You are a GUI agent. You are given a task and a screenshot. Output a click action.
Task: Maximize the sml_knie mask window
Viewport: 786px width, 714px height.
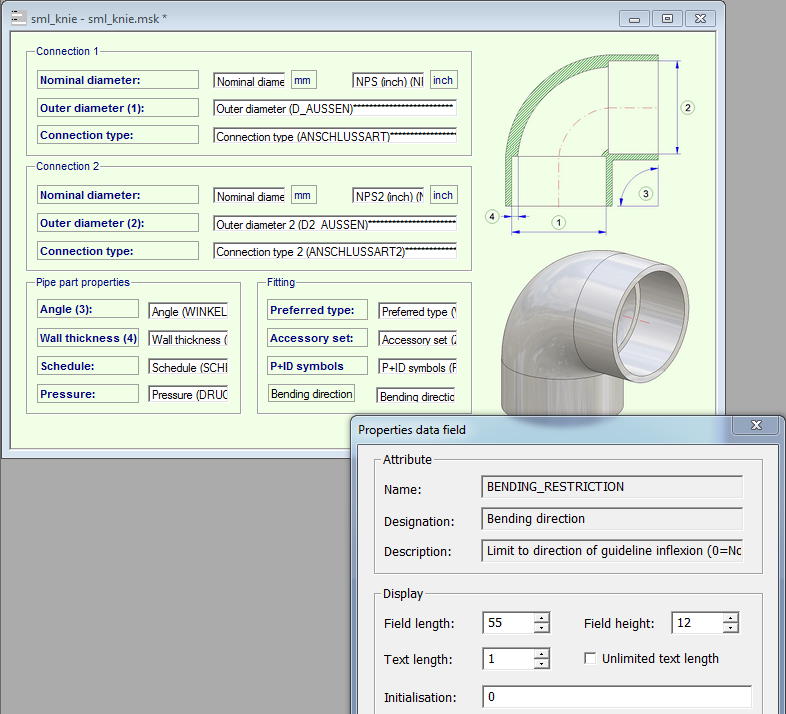(666, 18)
